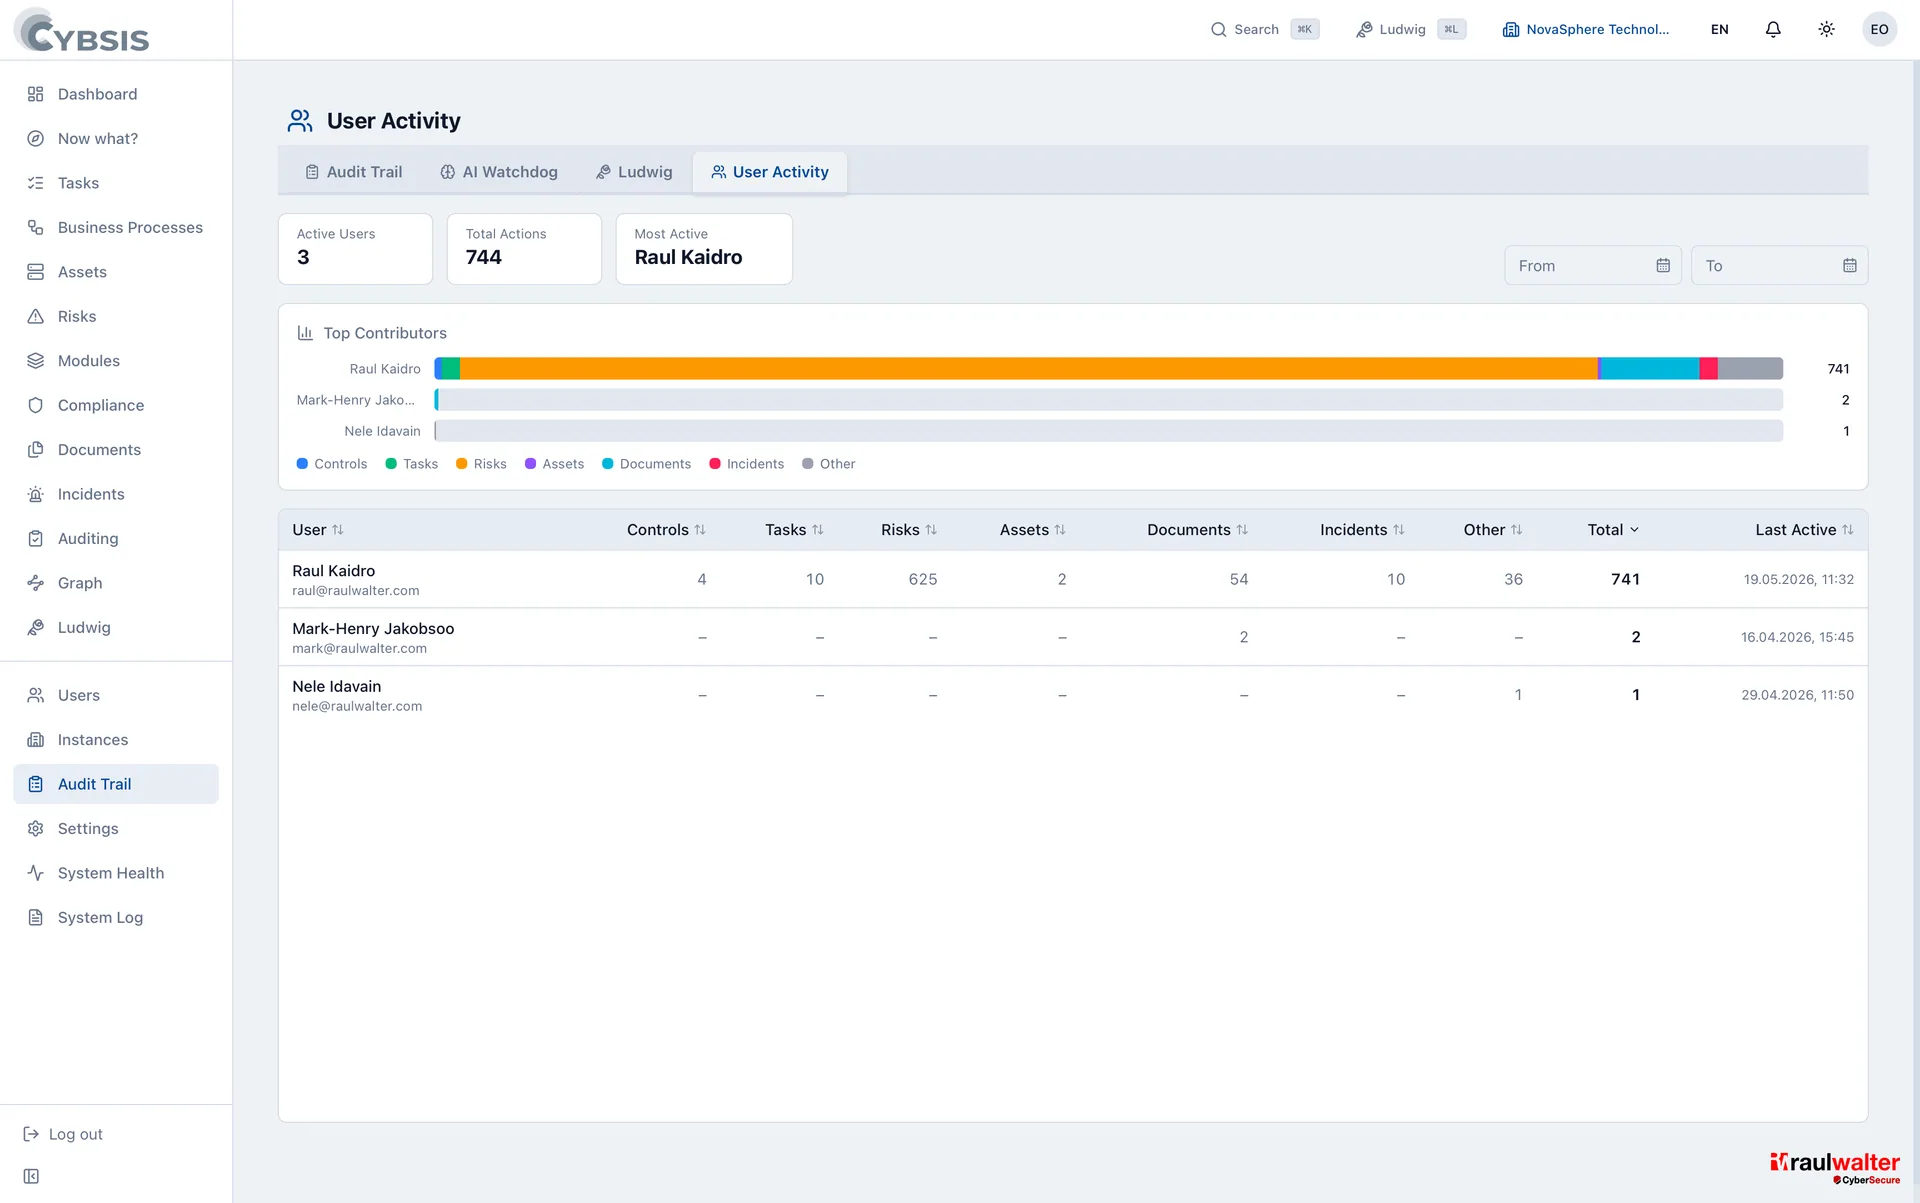Screen dimensions: 1920x1203
Task: Open the EO user avatar menu
Action: (1879, 29)
